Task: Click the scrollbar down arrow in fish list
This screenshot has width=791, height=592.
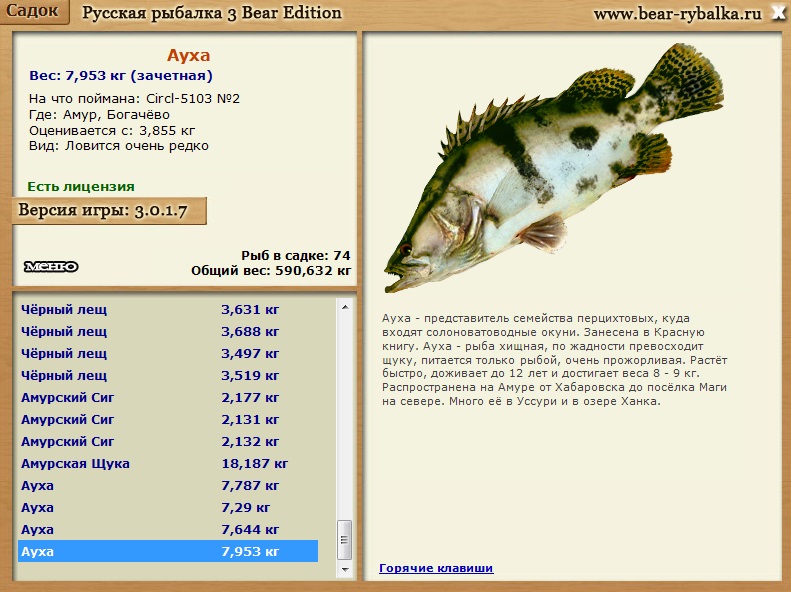Action: (345, 568)
